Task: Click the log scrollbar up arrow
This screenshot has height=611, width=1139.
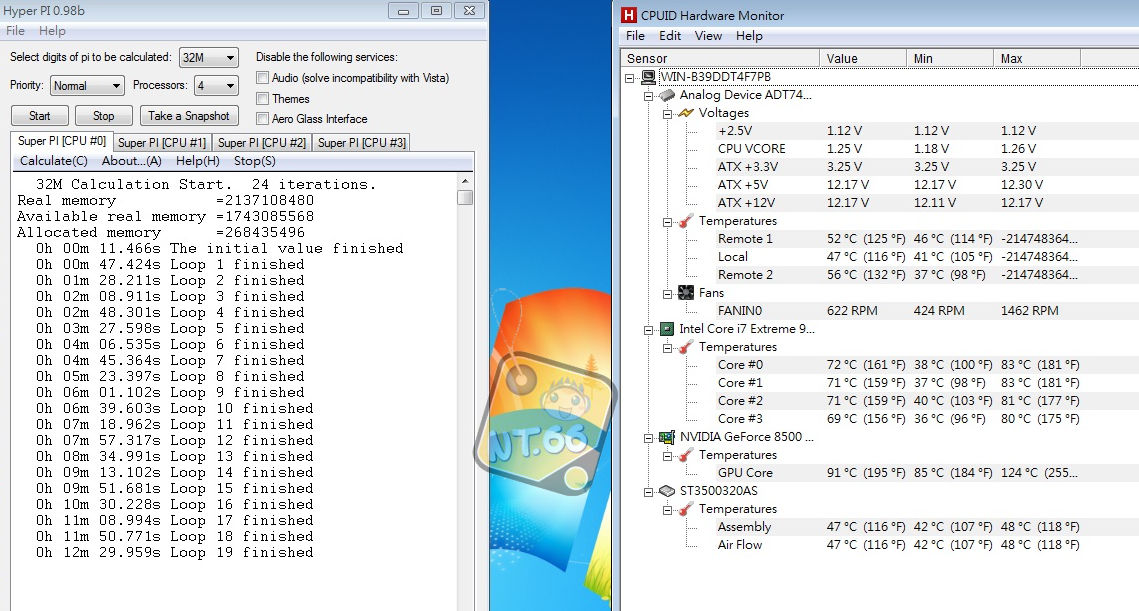Action: [465, 181]
